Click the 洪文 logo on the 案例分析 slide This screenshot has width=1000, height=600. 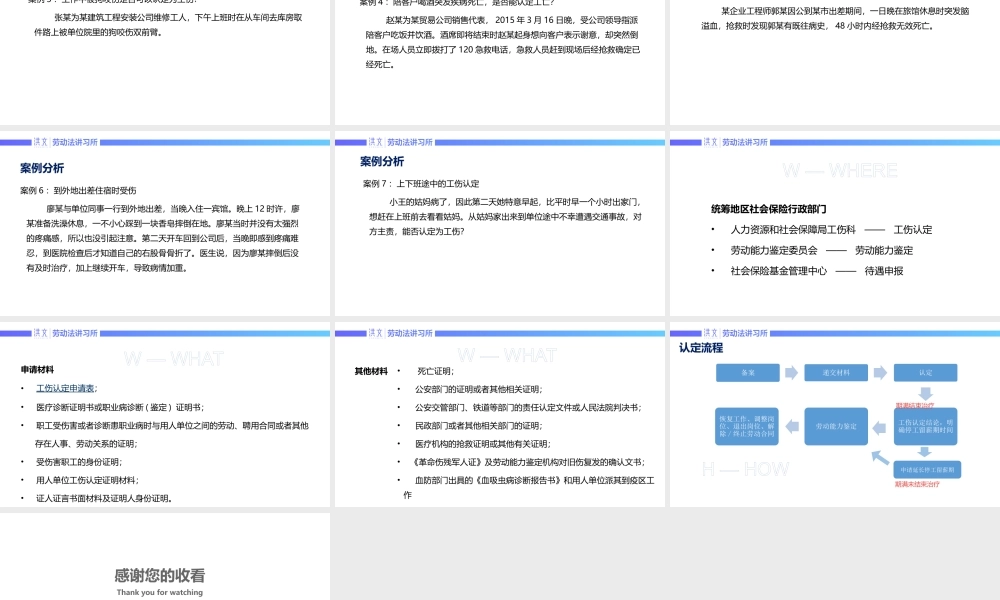coord(38,143)
